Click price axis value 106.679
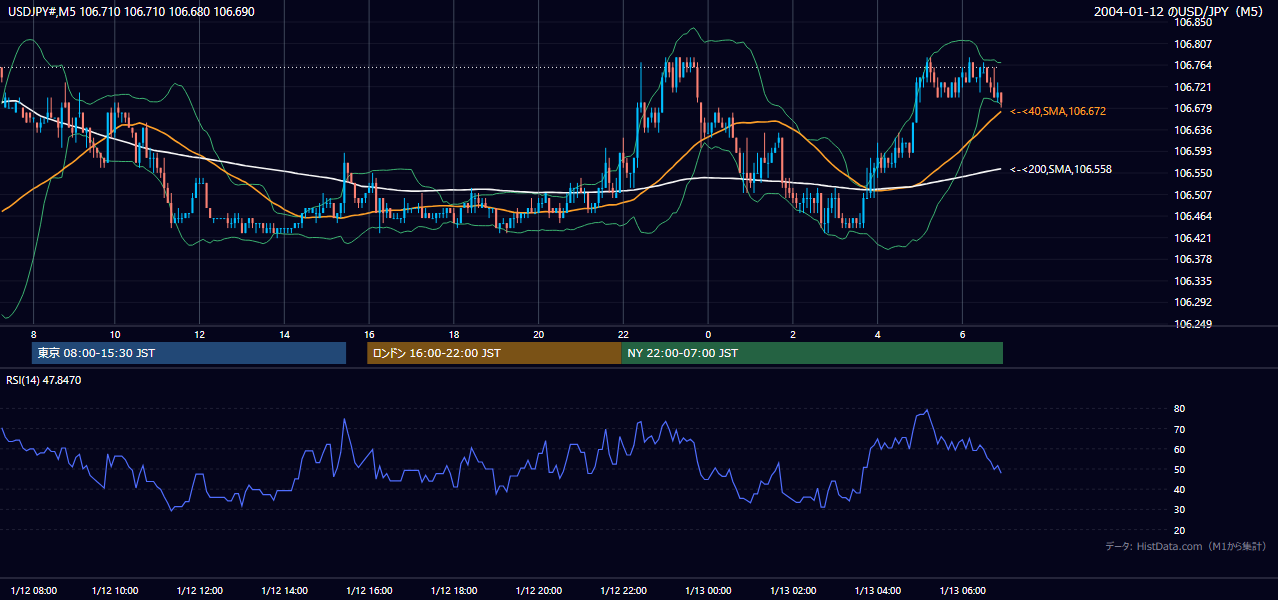The width and height of the screenshot is (1278, 600). [x=1192, y=108]
